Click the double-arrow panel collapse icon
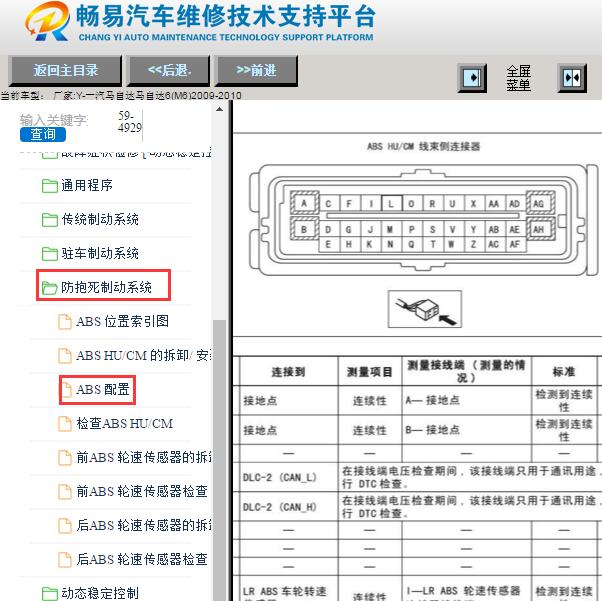Viewport: 602px width, 601px height. click(x=572, y=78)
